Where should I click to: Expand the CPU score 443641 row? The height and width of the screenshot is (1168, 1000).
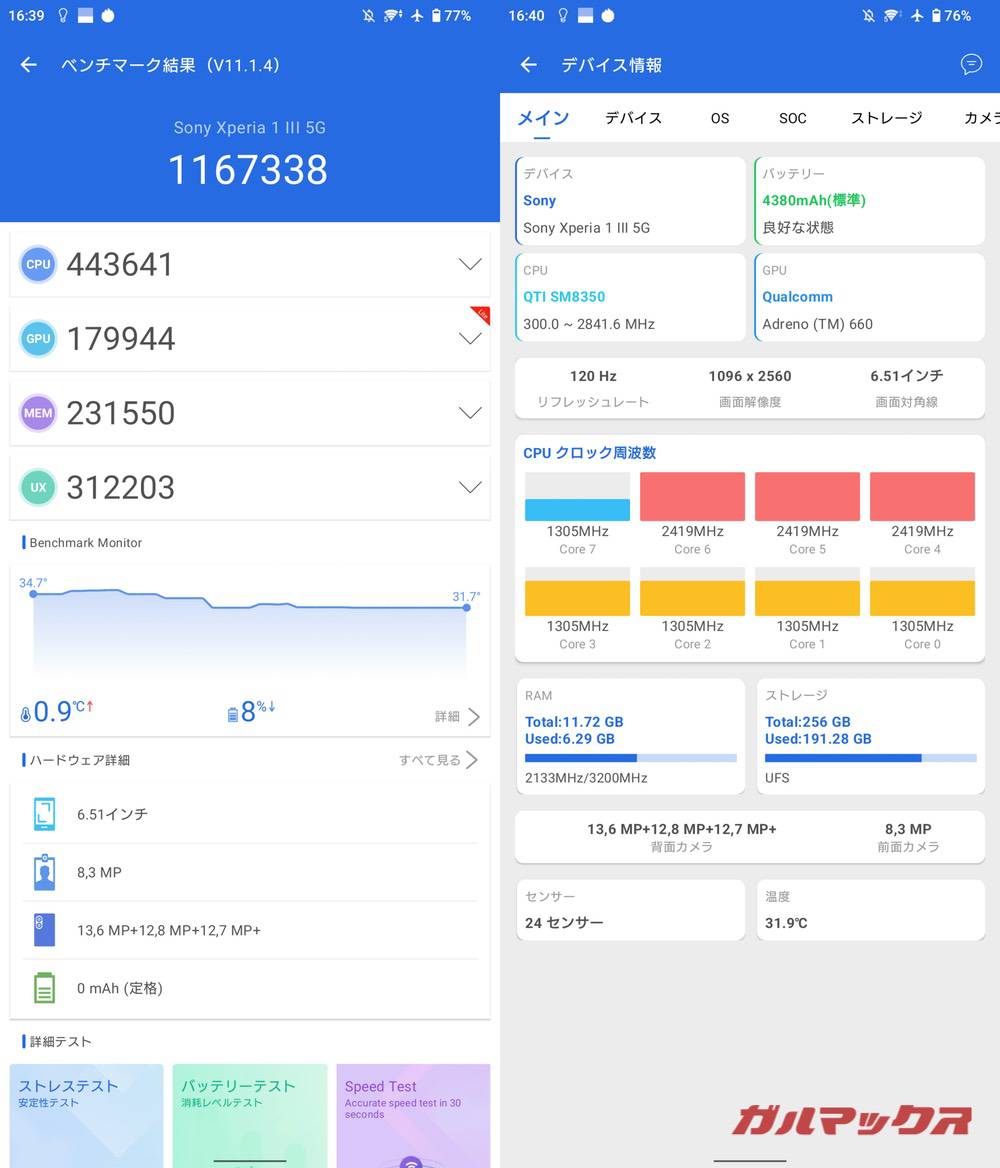click(250, 264)
